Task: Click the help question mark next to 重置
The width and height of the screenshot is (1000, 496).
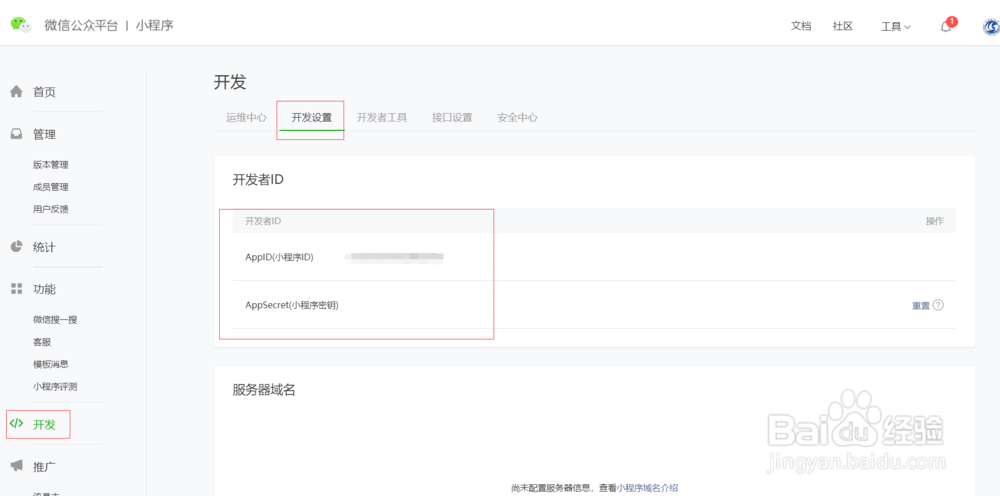Action: tap(938, 305)
